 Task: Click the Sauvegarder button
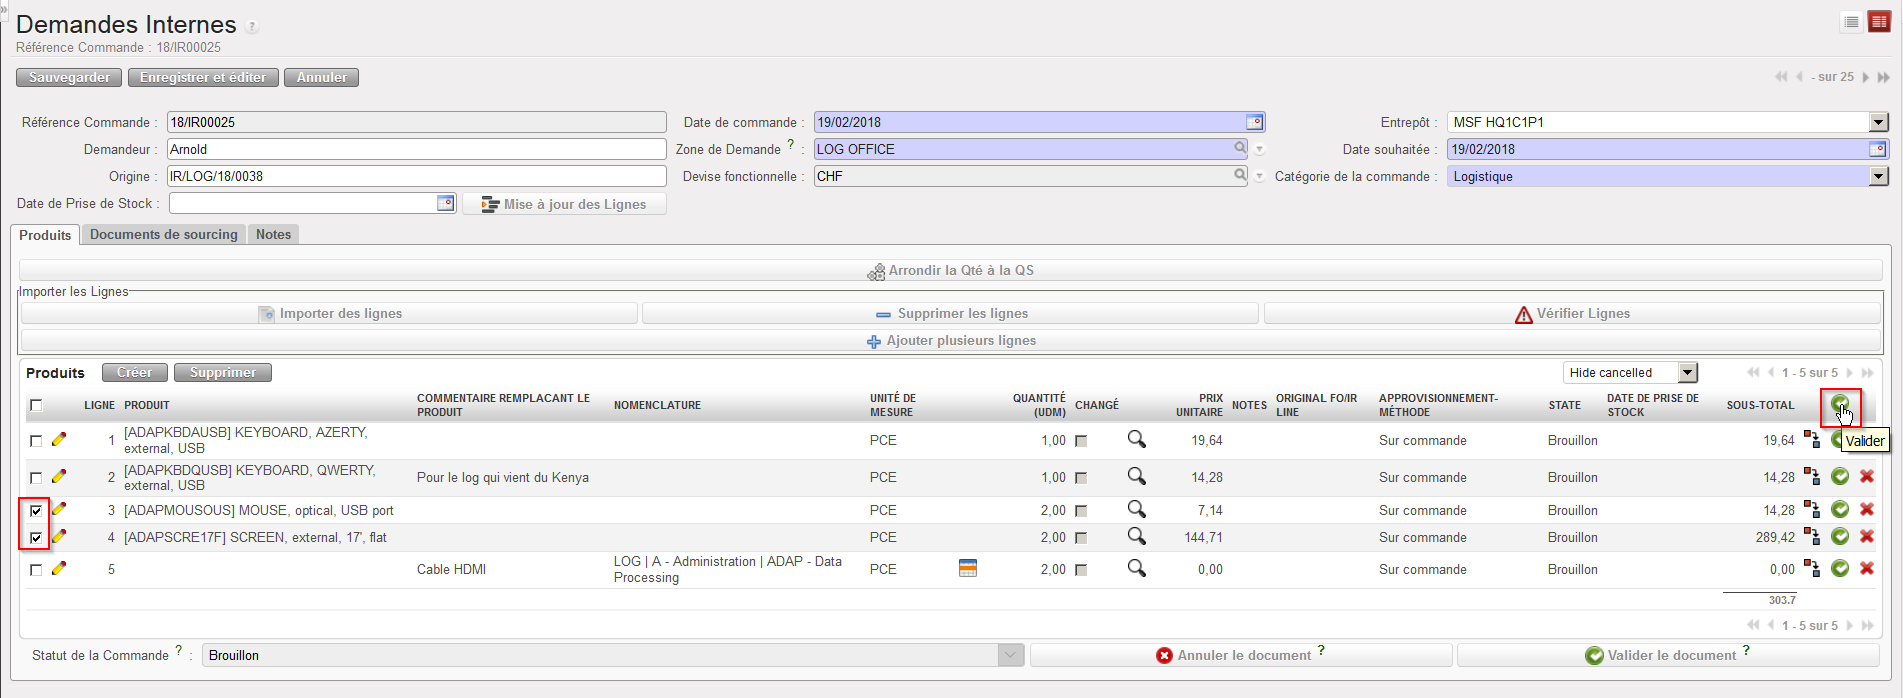[69, 77]
